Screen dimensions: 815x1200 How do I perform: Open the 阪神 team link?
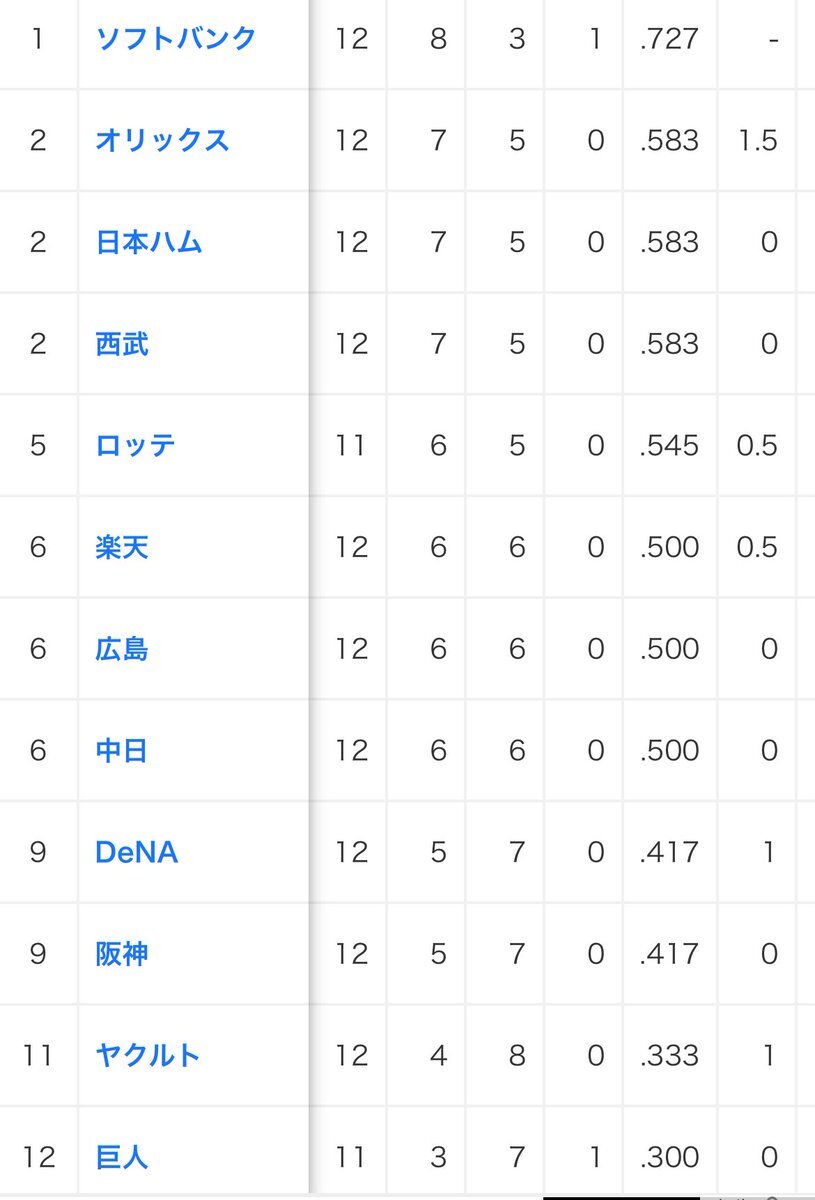122,954
